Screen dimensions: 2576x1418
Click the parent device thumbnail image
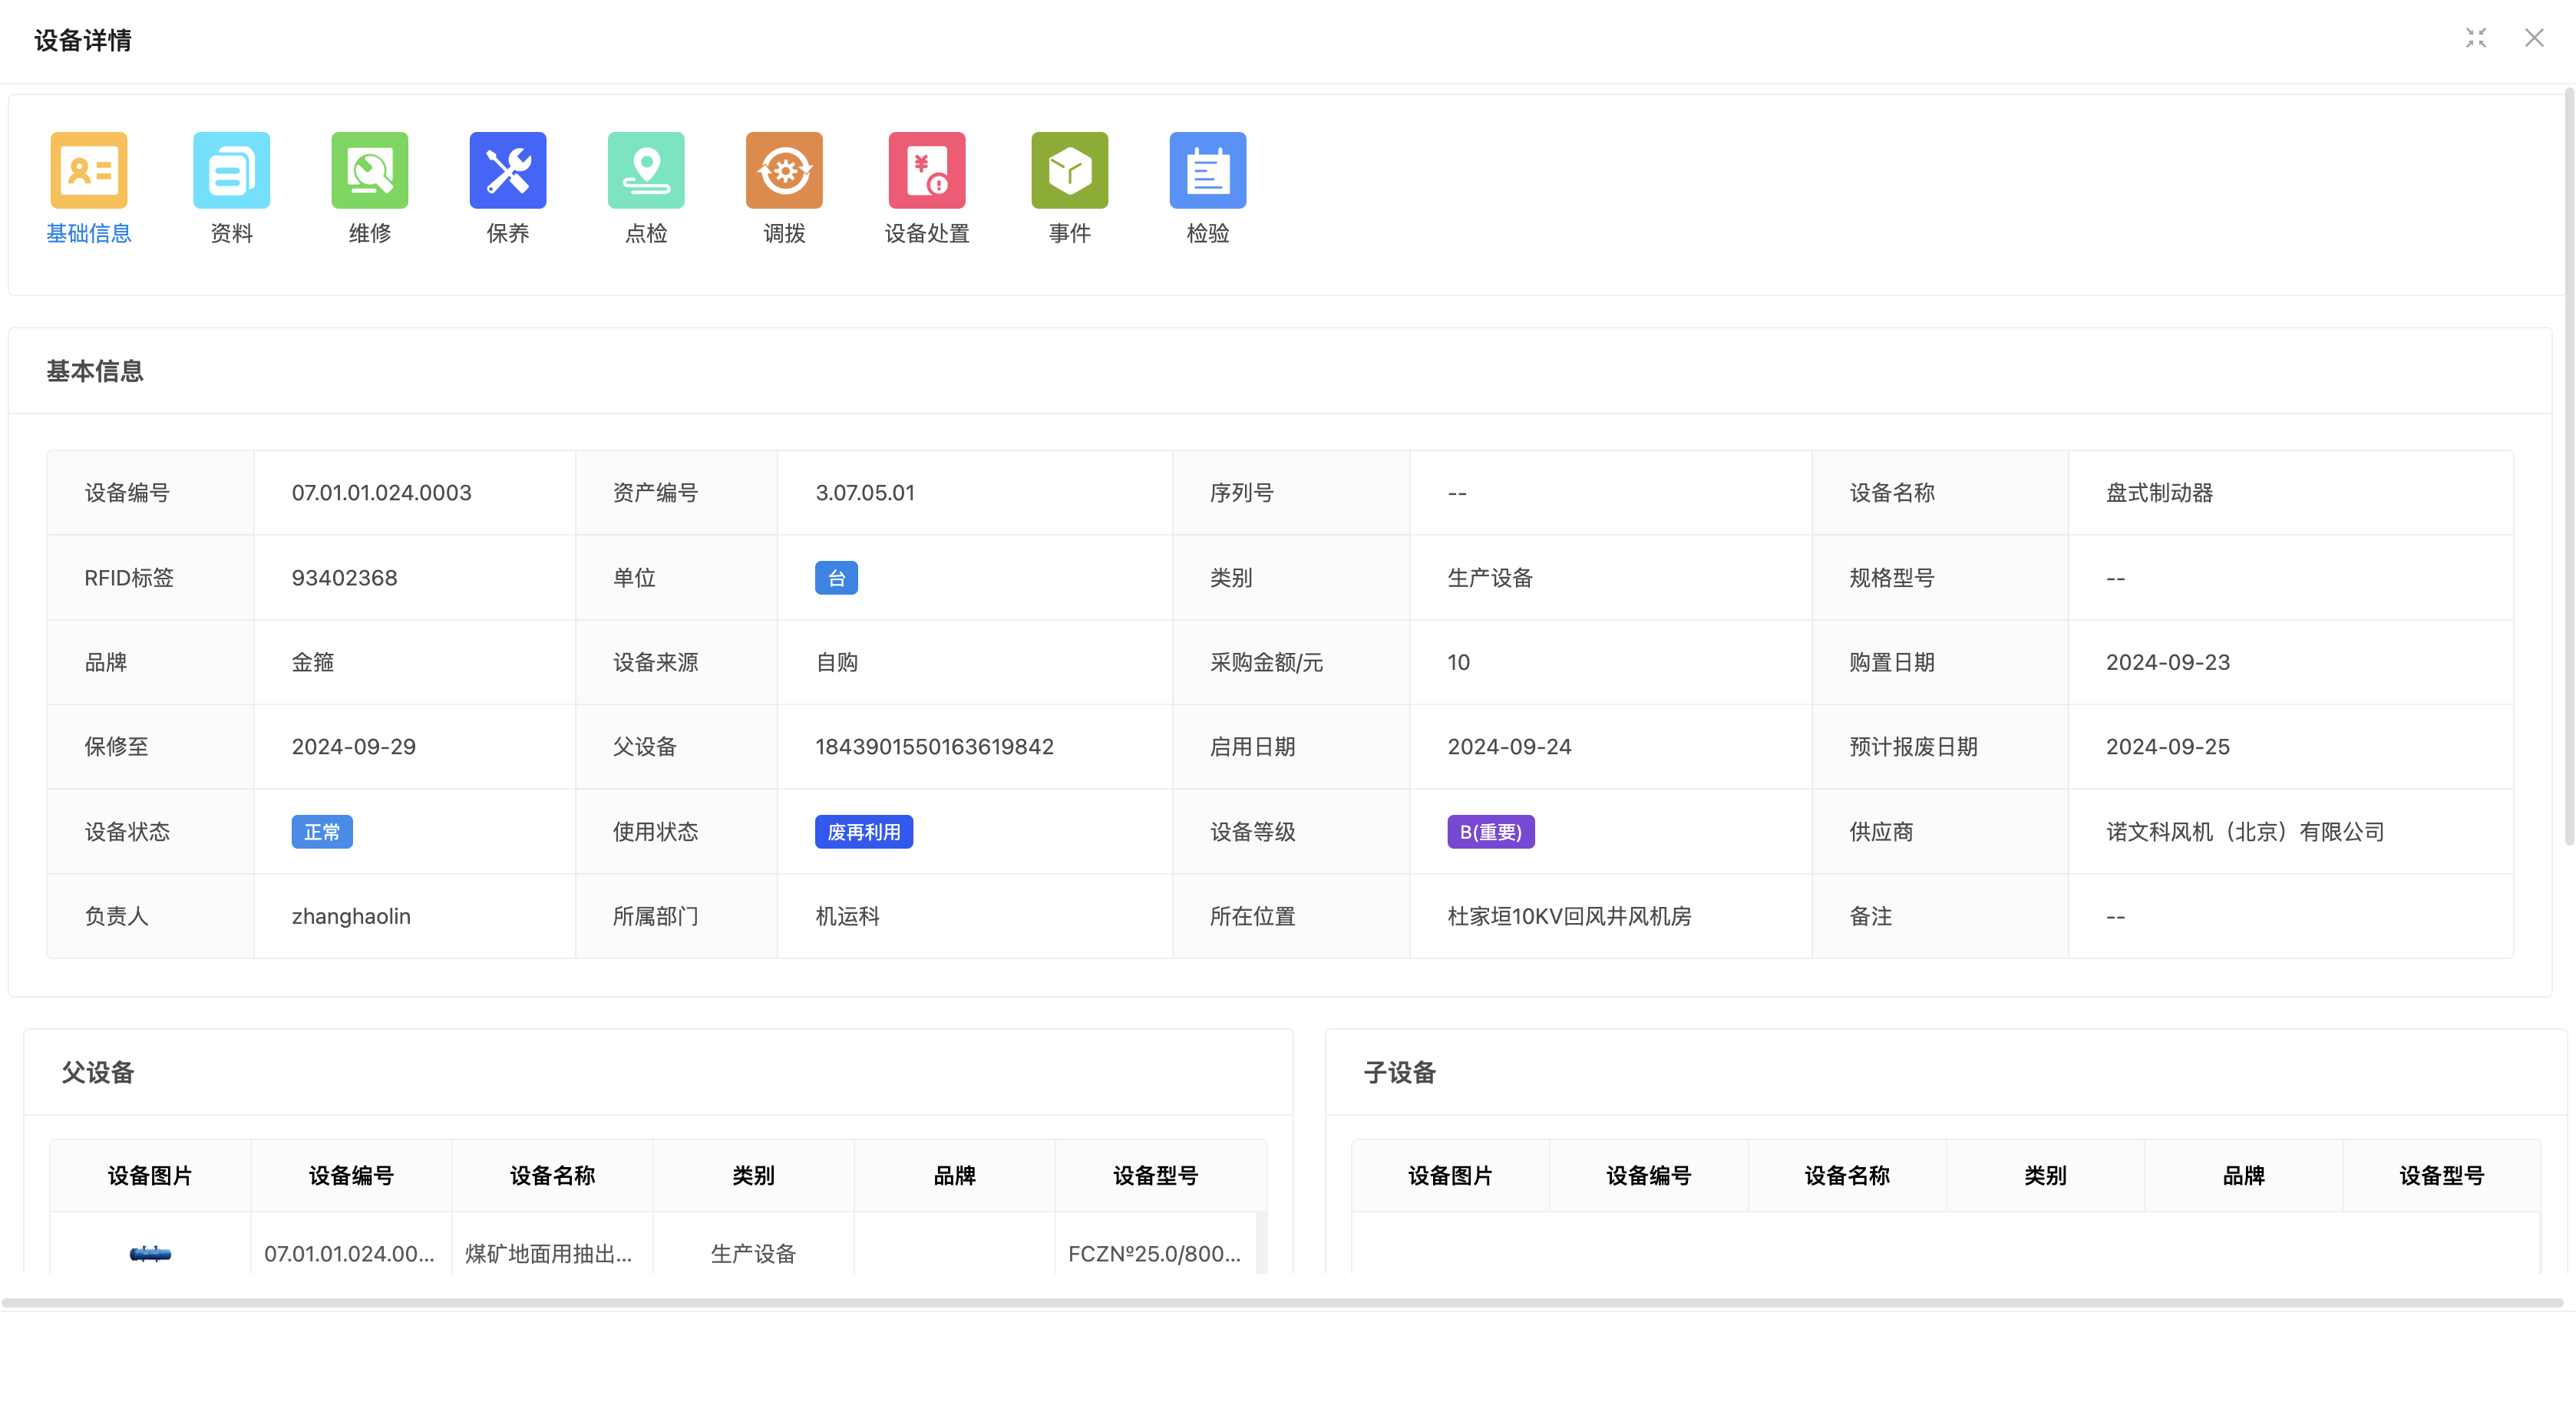click(150, 1253)
